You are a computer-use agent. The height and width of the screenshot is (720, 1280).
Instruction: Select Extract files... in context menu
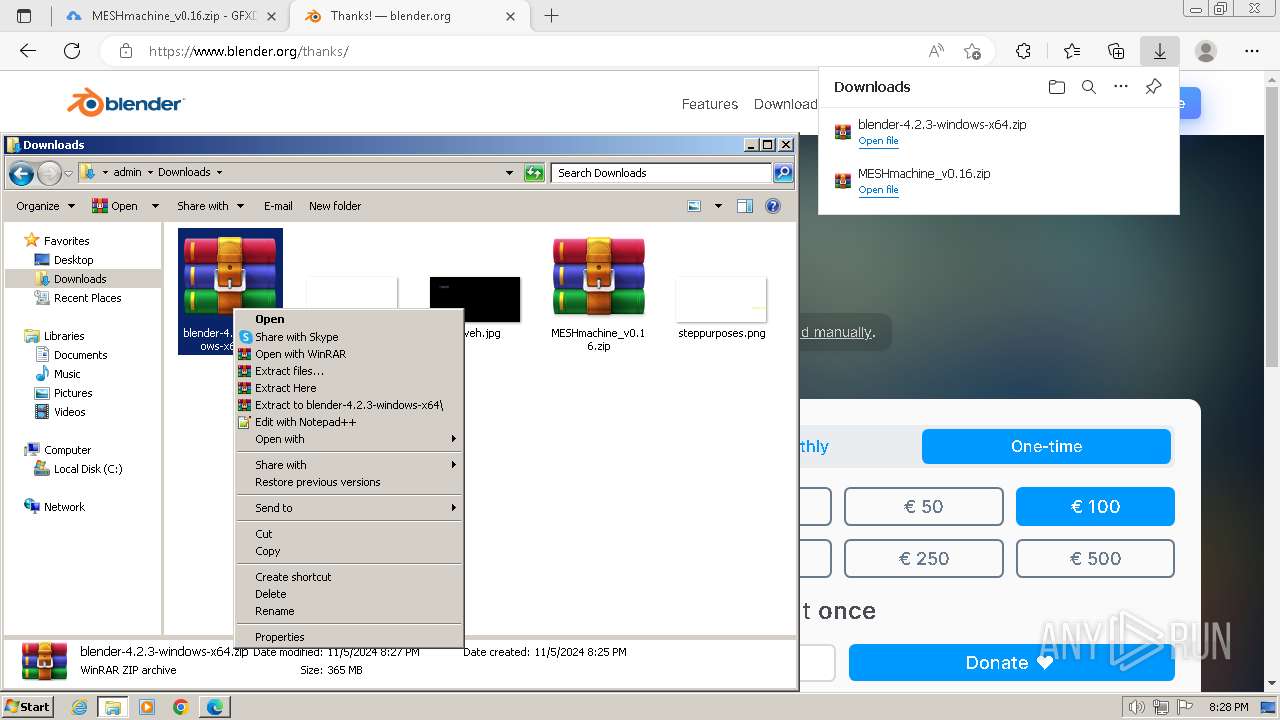[x=349, y=371]
